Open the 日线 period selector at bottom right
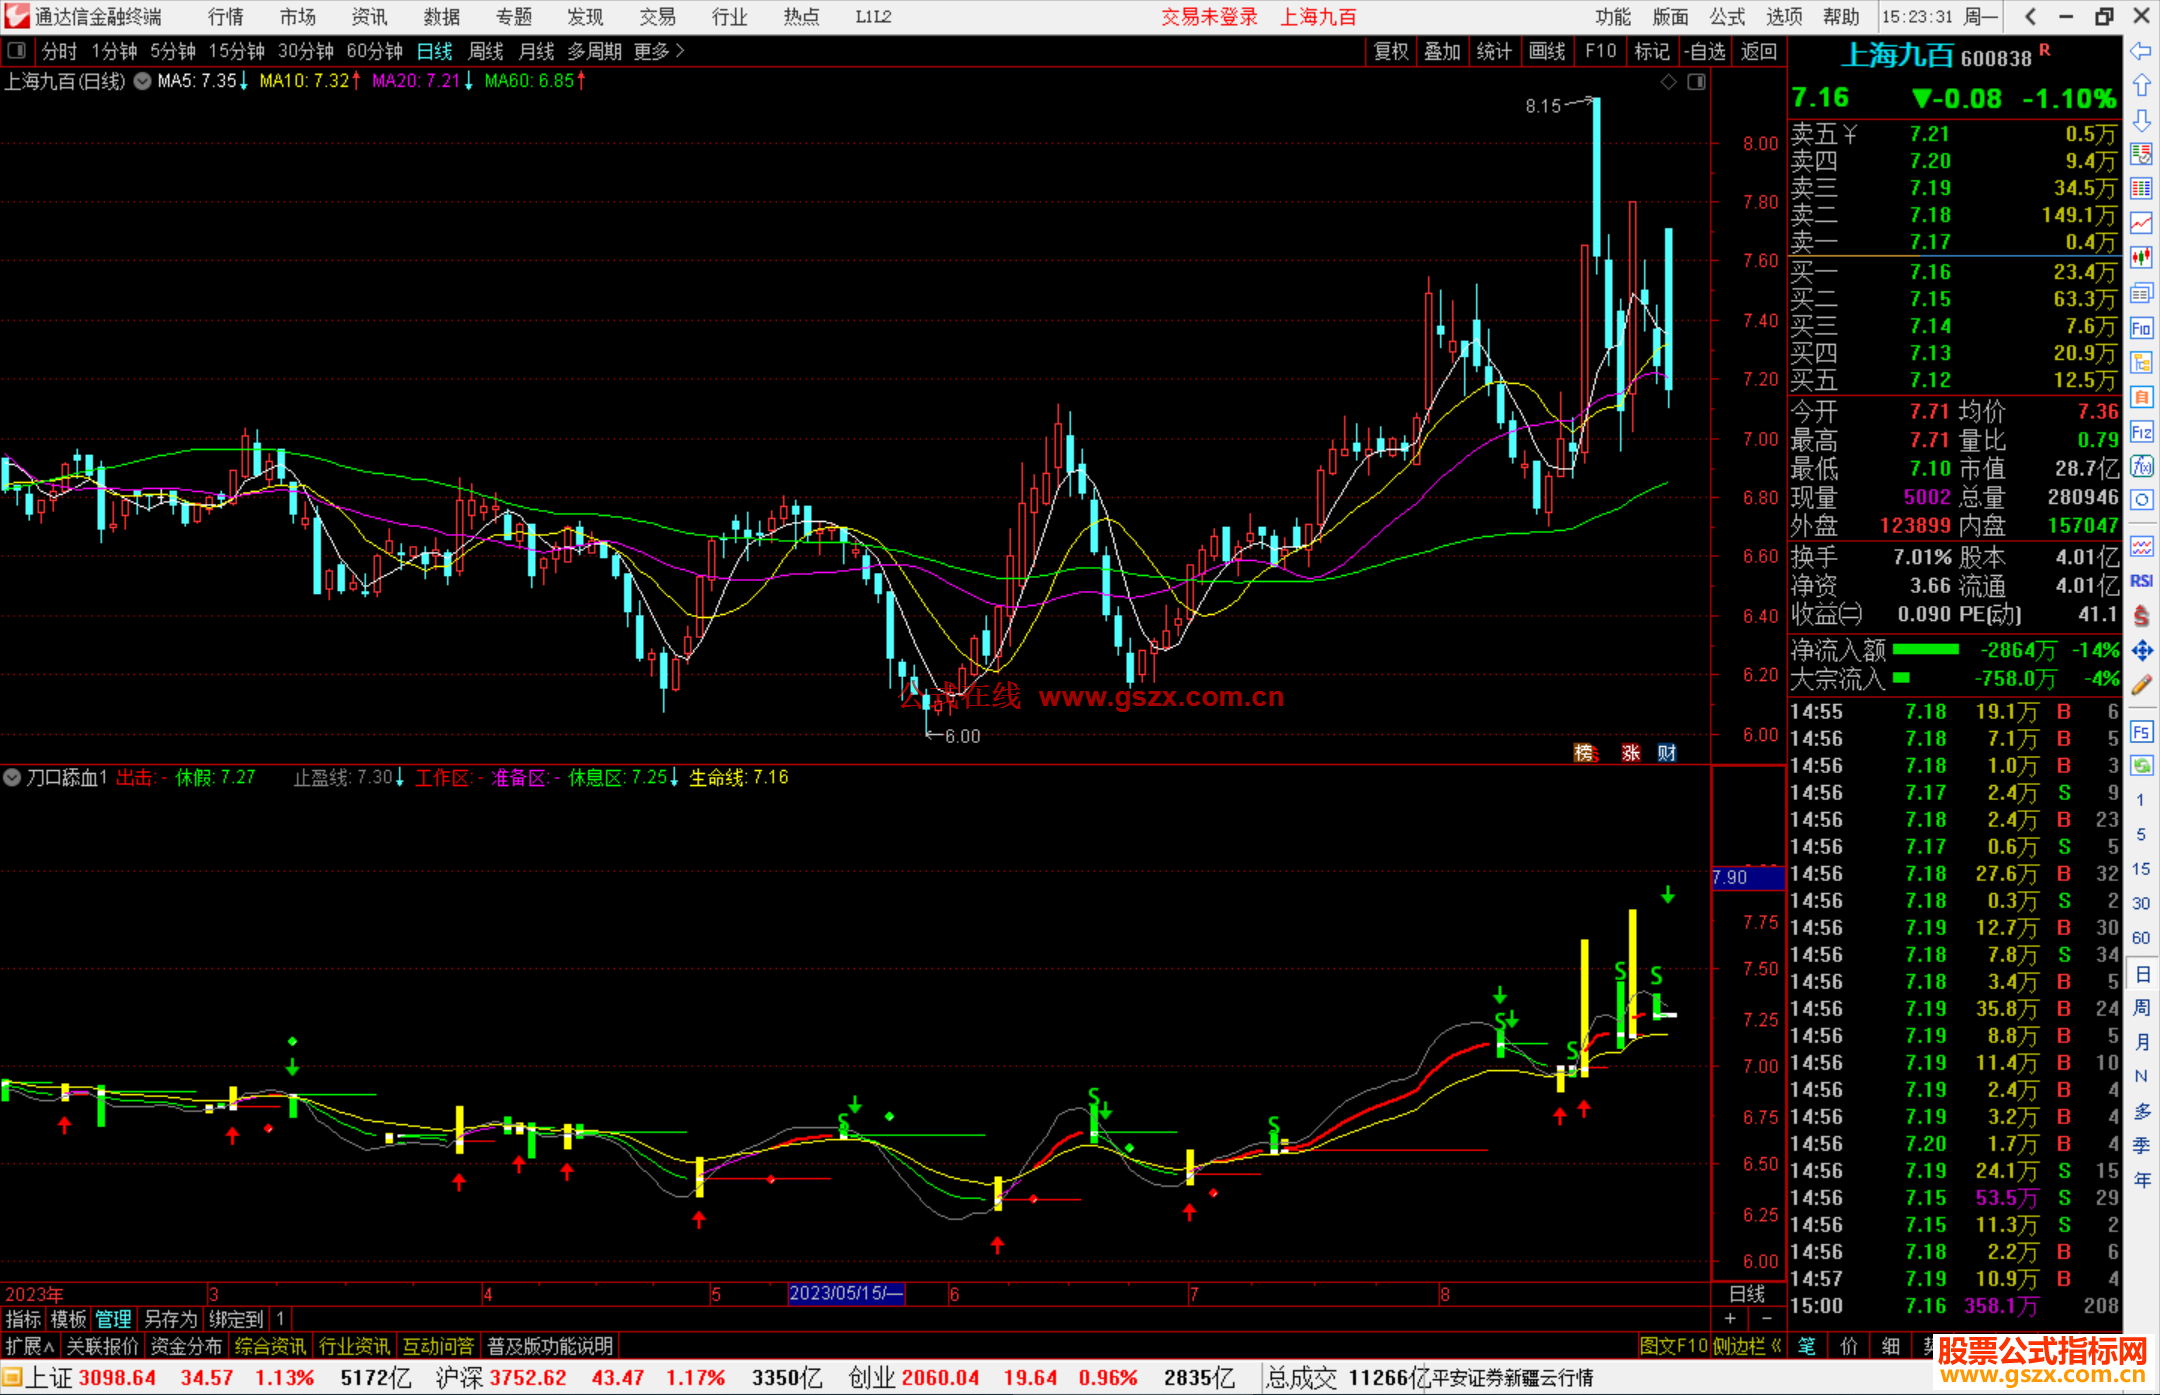Image resolution: width=2160 pixels, height=1395 pixels. [x=1747, y=1294]
